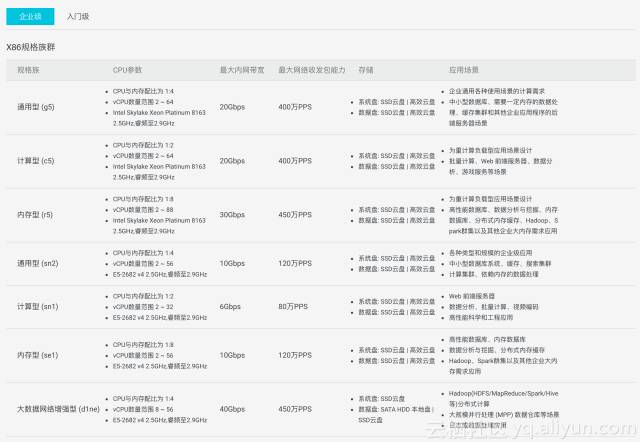
Task: Click CPU与内存配比为 1:2 in c5 row
Action: 143,145
